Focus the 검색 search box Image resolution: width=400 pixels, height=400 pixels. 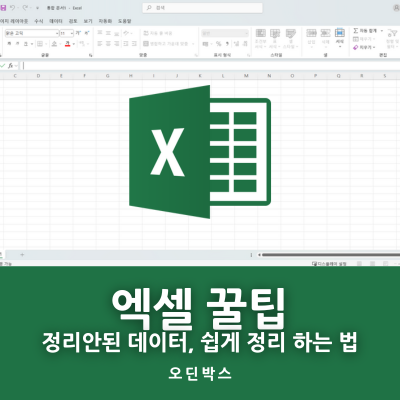click(203, 8)
